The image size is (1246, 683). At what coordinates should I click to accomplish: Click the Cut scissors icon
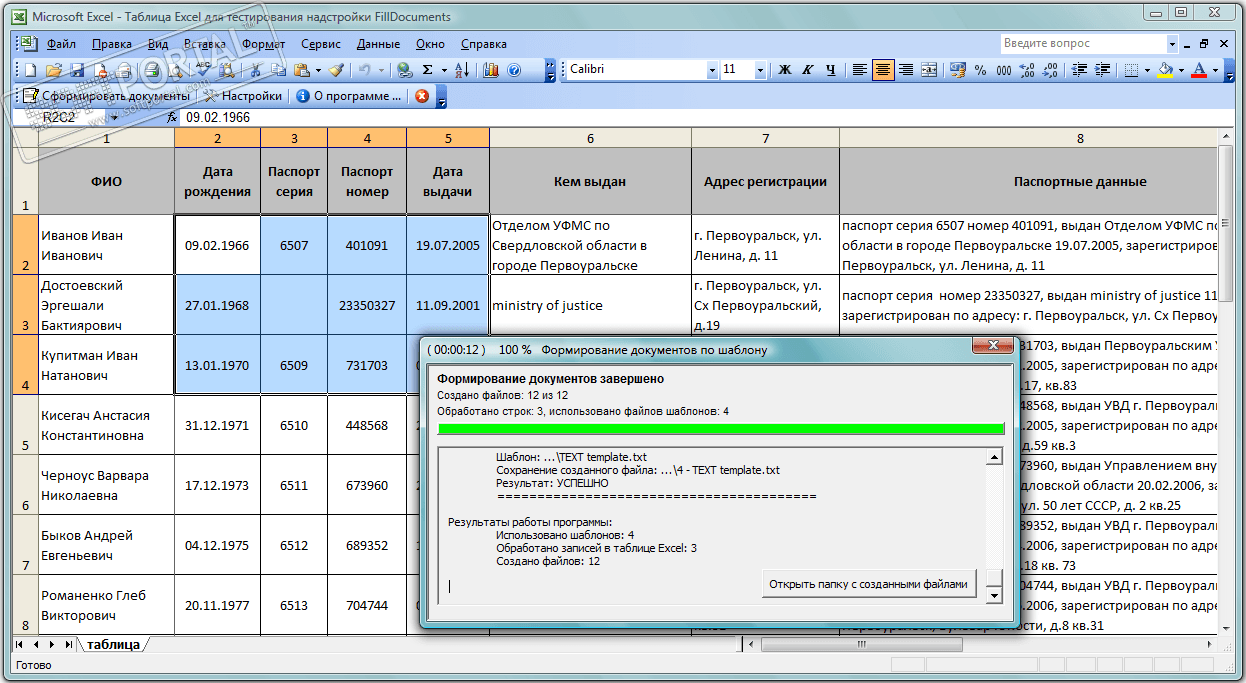[256, 70]
